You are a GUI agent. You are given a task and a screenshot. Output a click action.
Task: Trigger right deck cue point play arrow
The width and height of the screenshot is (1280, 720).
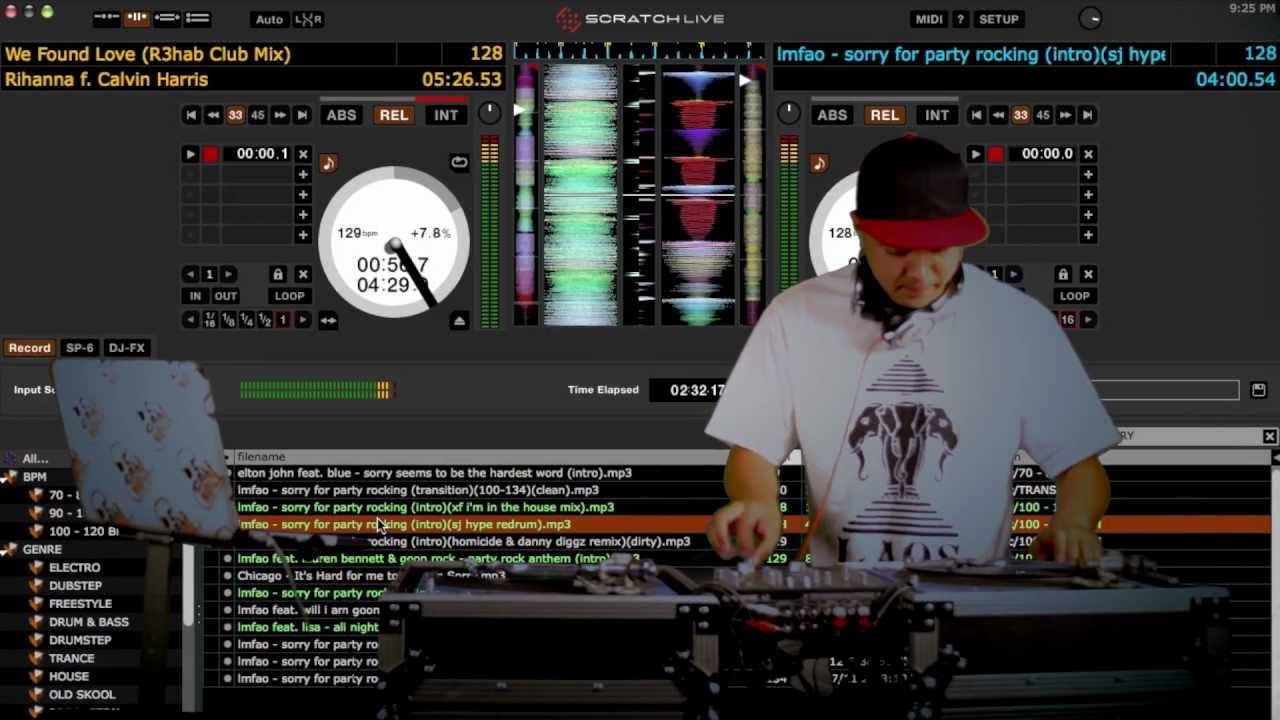(x=975, y=154)
